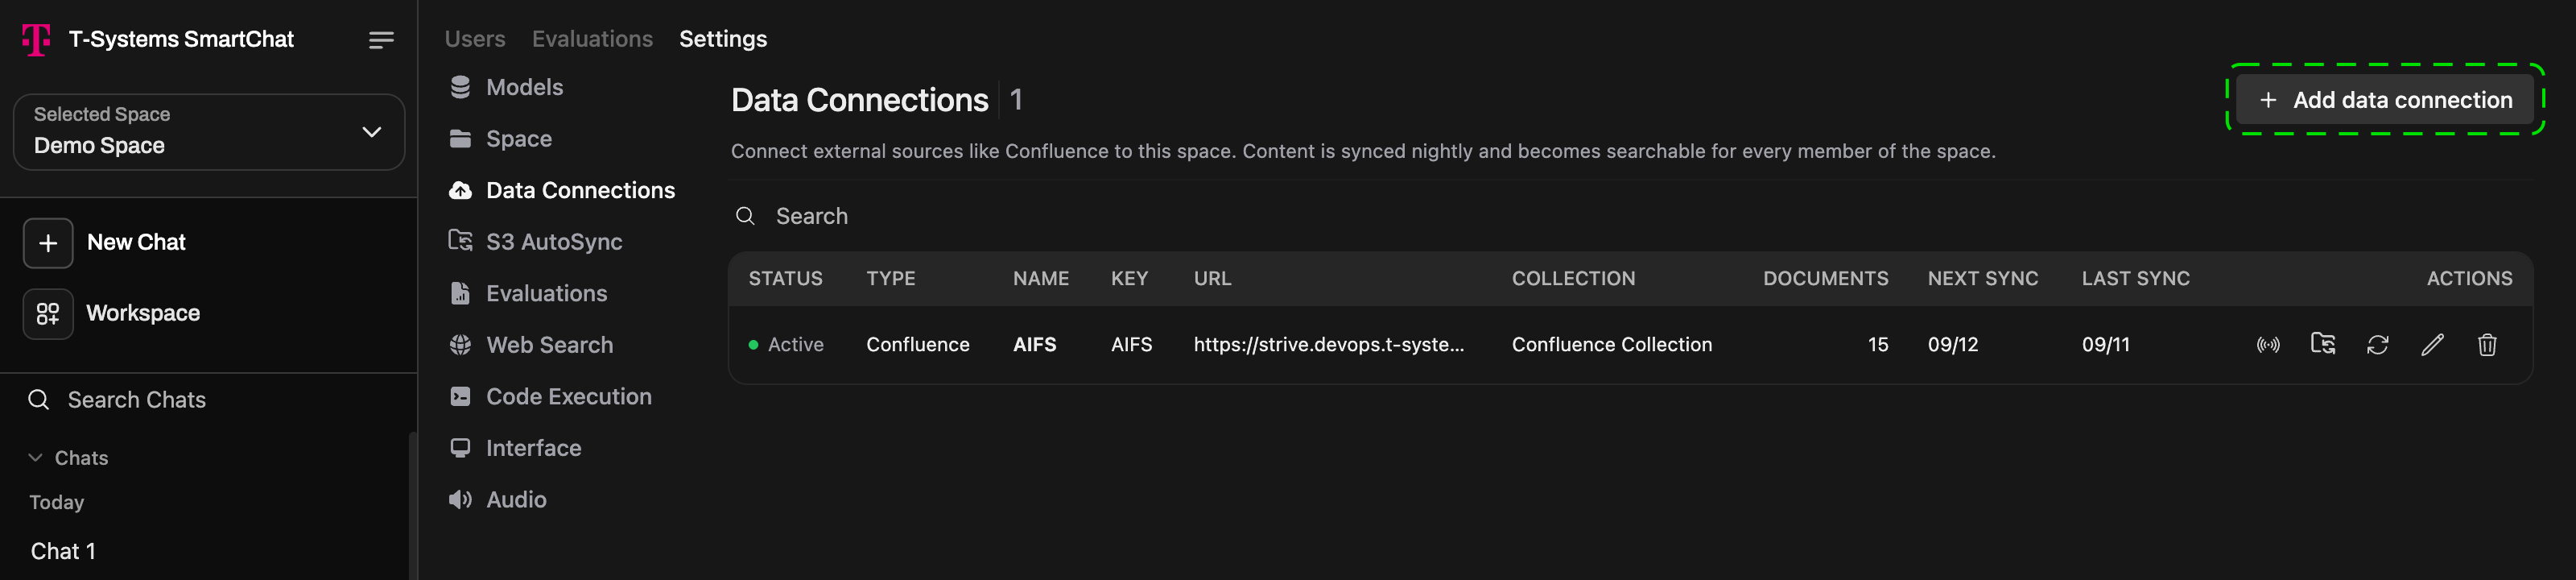Viewport: 2576px width, 580px height.
Task: Select Data Connections in settings menu
Action: tap(562, 190)
